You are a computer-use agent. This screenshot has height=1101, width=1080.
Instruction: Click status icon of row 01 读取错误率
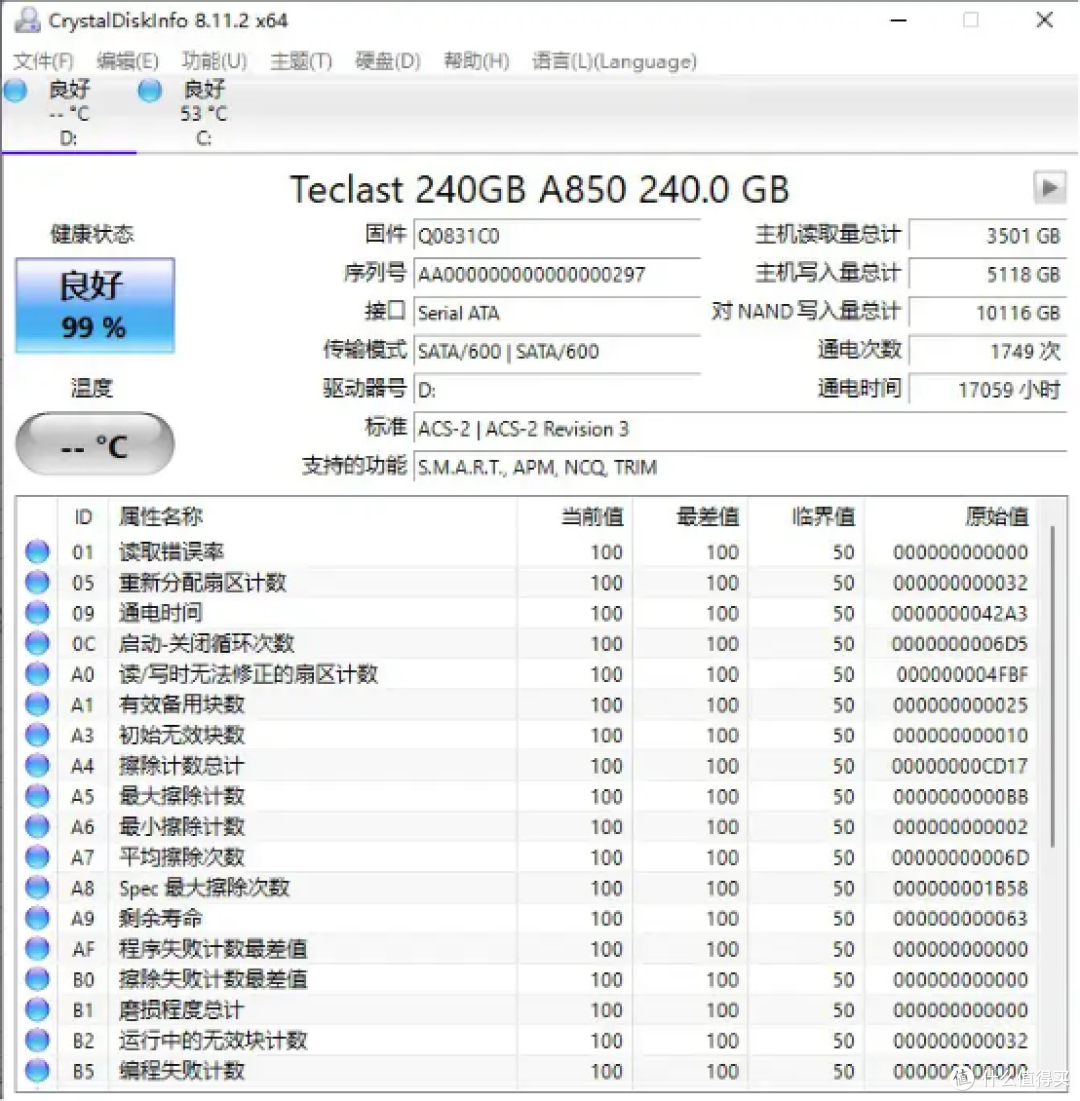[x=37, y=552]
